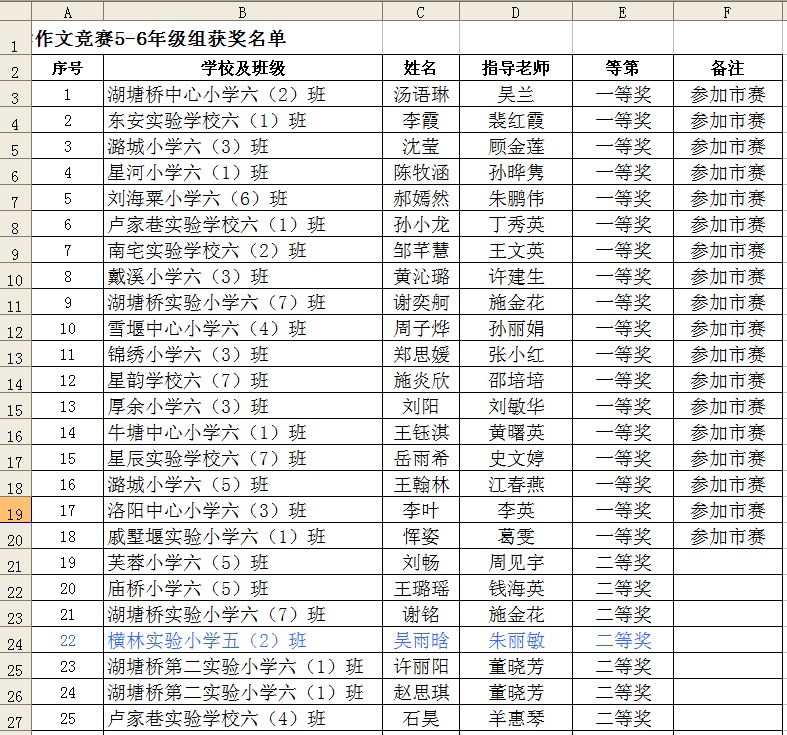Select name cell 赵思琪

pos(421,692)
